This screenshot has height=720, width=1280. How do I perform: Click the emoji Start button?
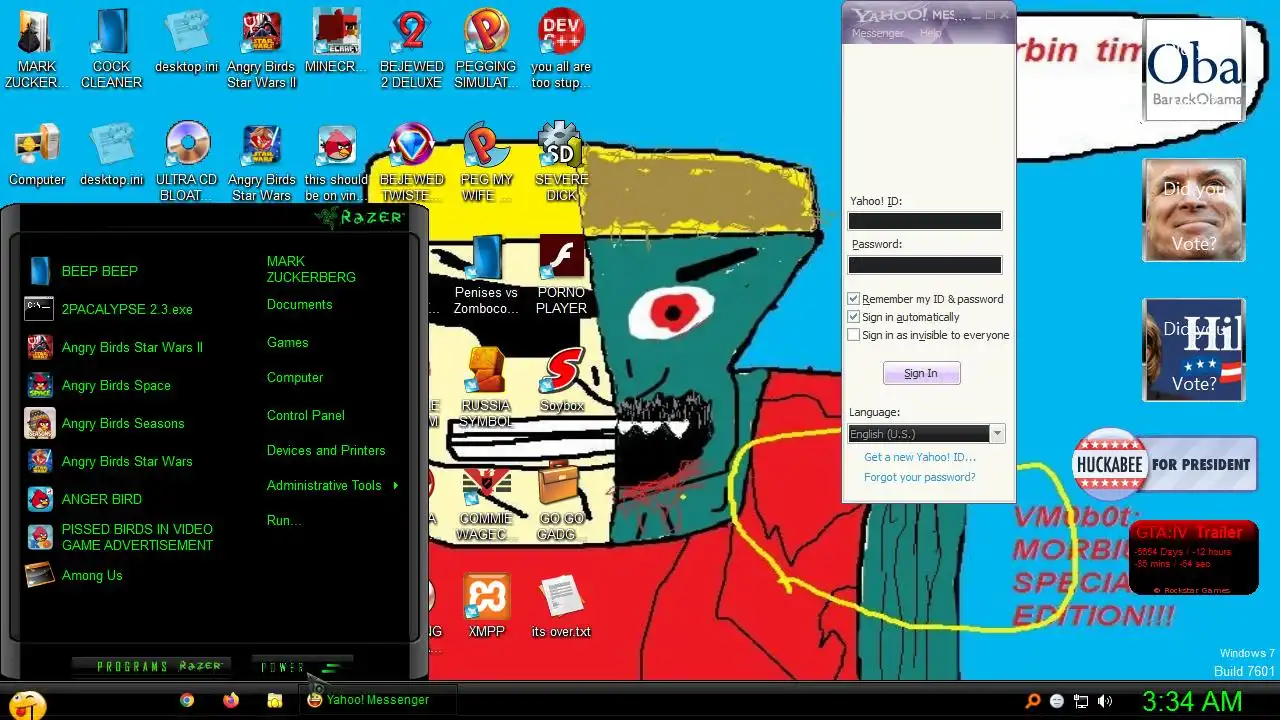pos(27,703)
